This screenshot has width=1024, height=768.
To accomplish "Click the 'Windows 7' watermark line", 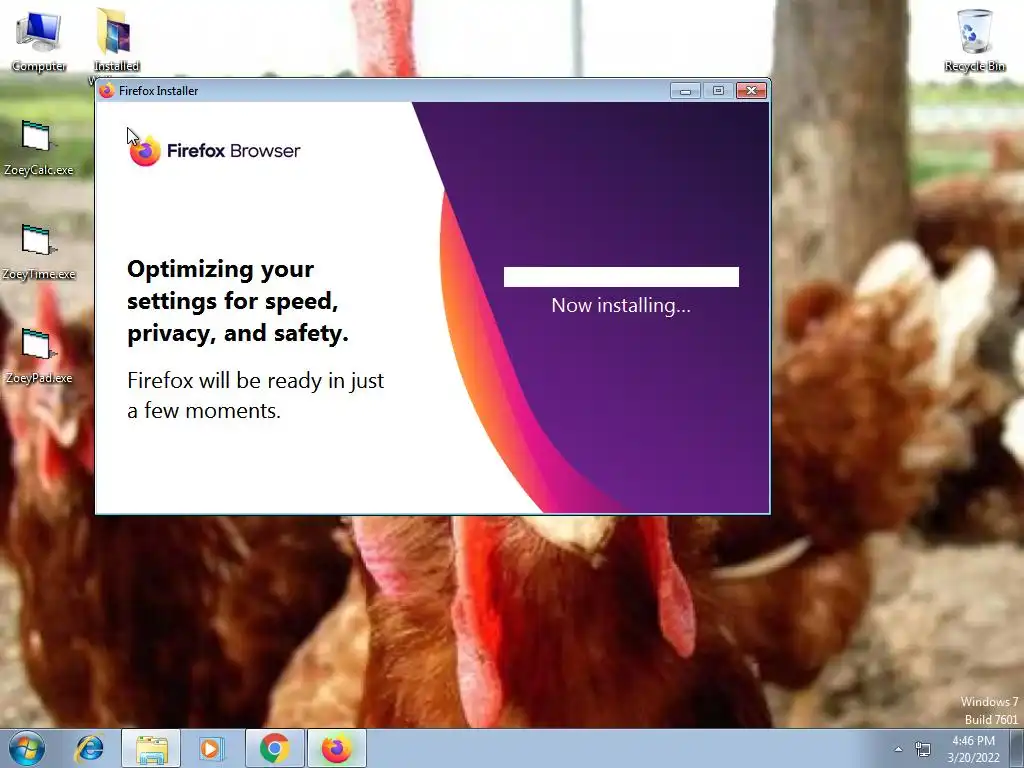I will point(989,701).
